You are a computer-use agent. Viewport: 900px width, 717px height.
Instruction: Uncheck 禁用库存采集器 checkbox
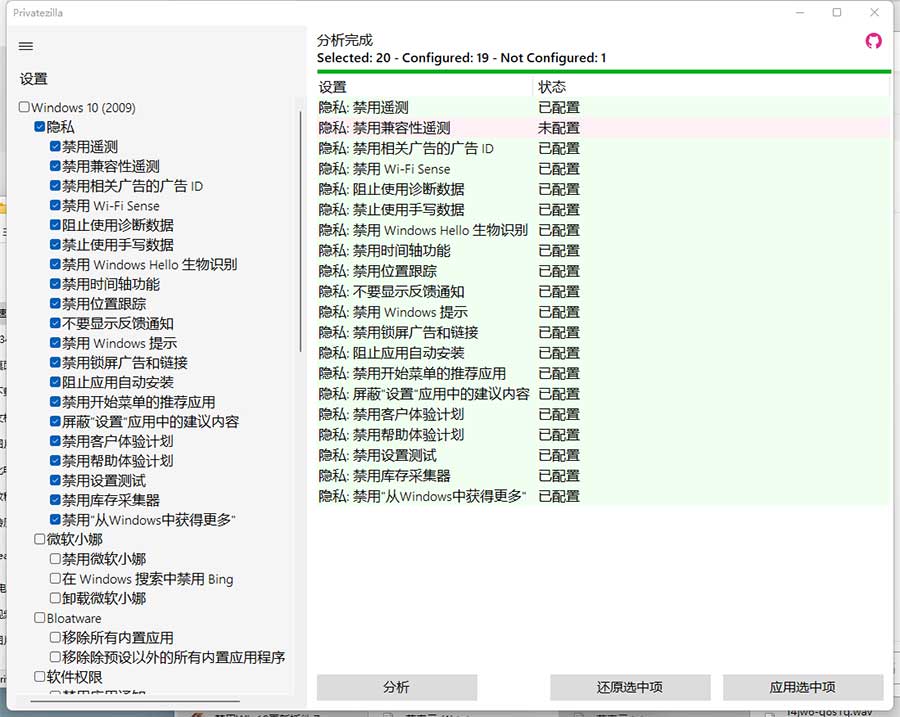click(x=55, y=499)
